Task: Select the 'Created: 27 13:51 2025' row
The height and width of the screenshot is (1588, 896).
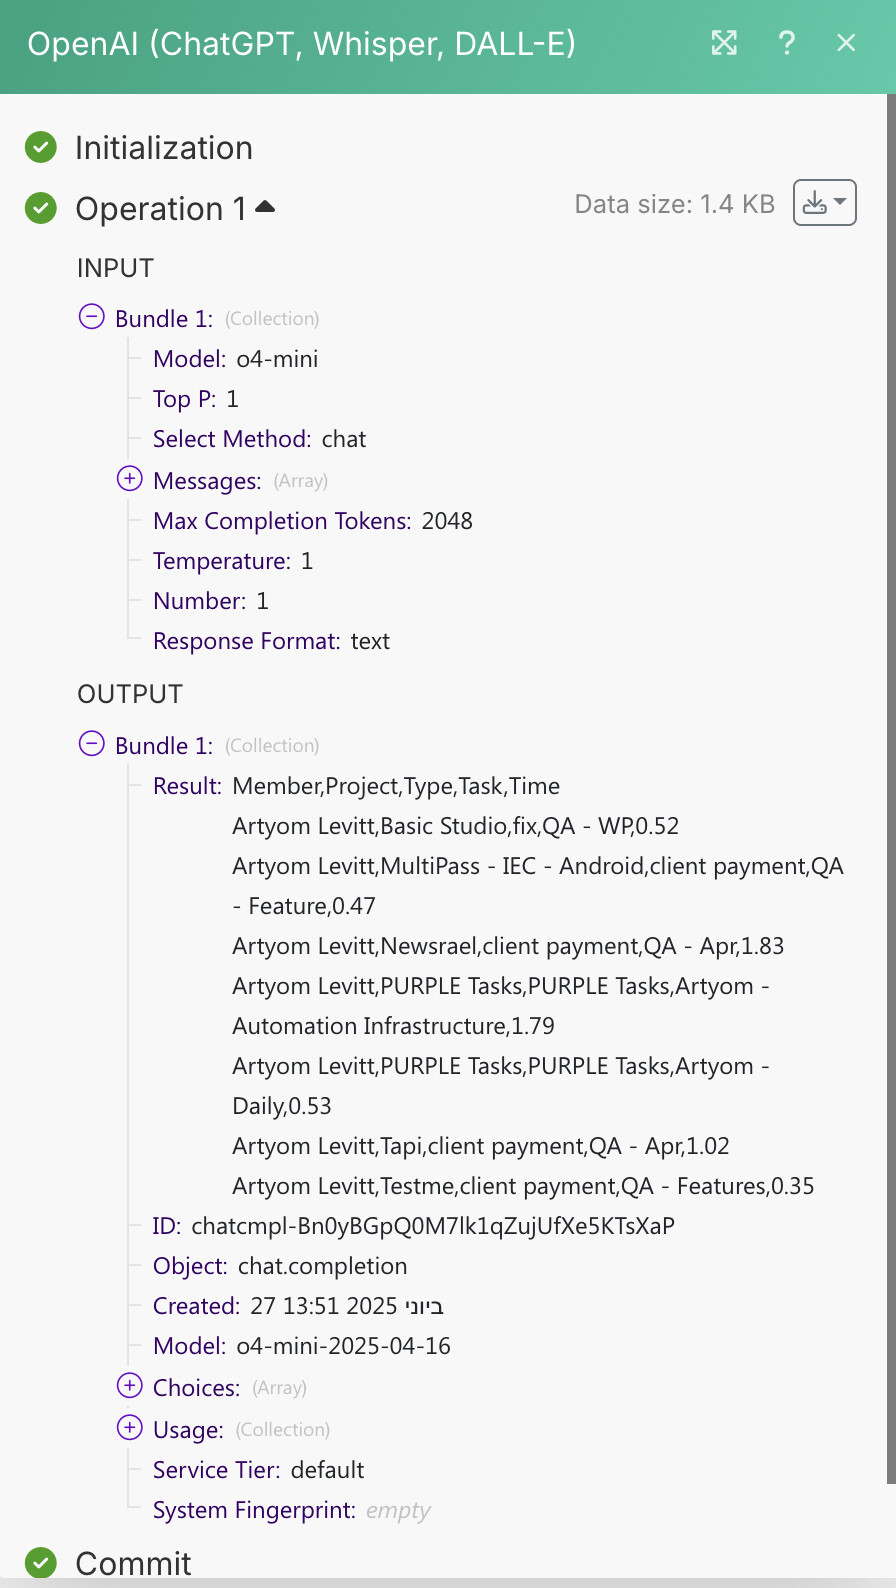Action: pyautogui.click(x=298, y=1306)
